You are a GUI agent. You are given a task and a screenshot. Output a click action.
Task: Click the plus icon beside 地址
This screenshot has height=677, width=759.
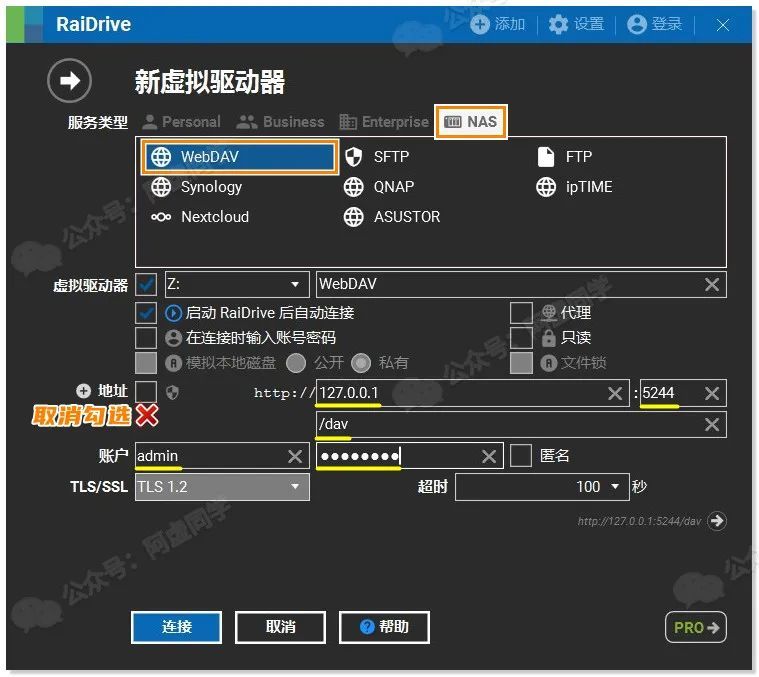83,391
